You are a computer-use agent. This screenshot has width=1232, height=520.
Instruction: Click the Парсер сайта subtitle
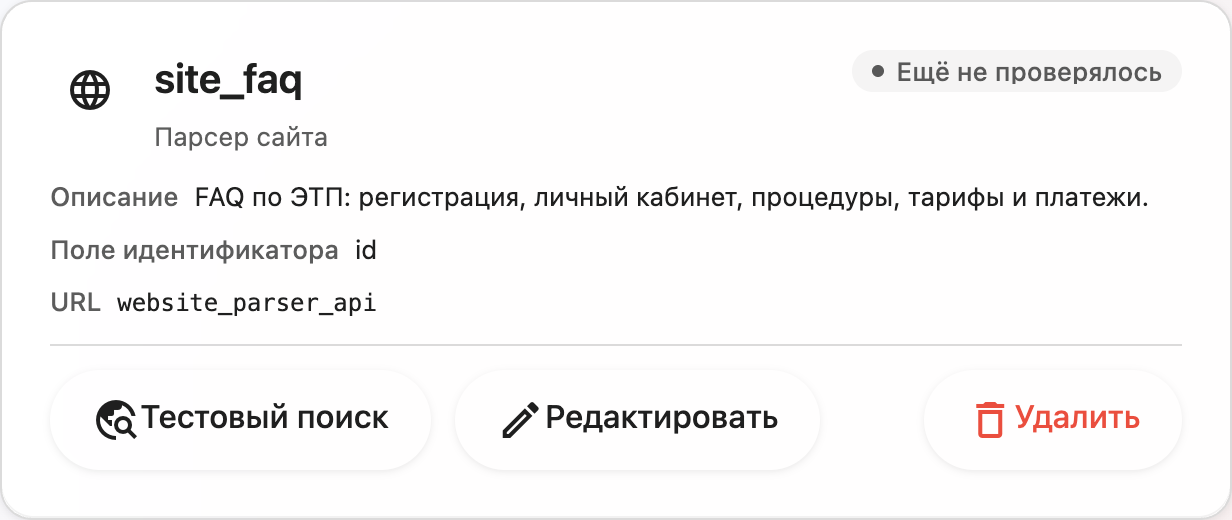(x=241, y=137)
